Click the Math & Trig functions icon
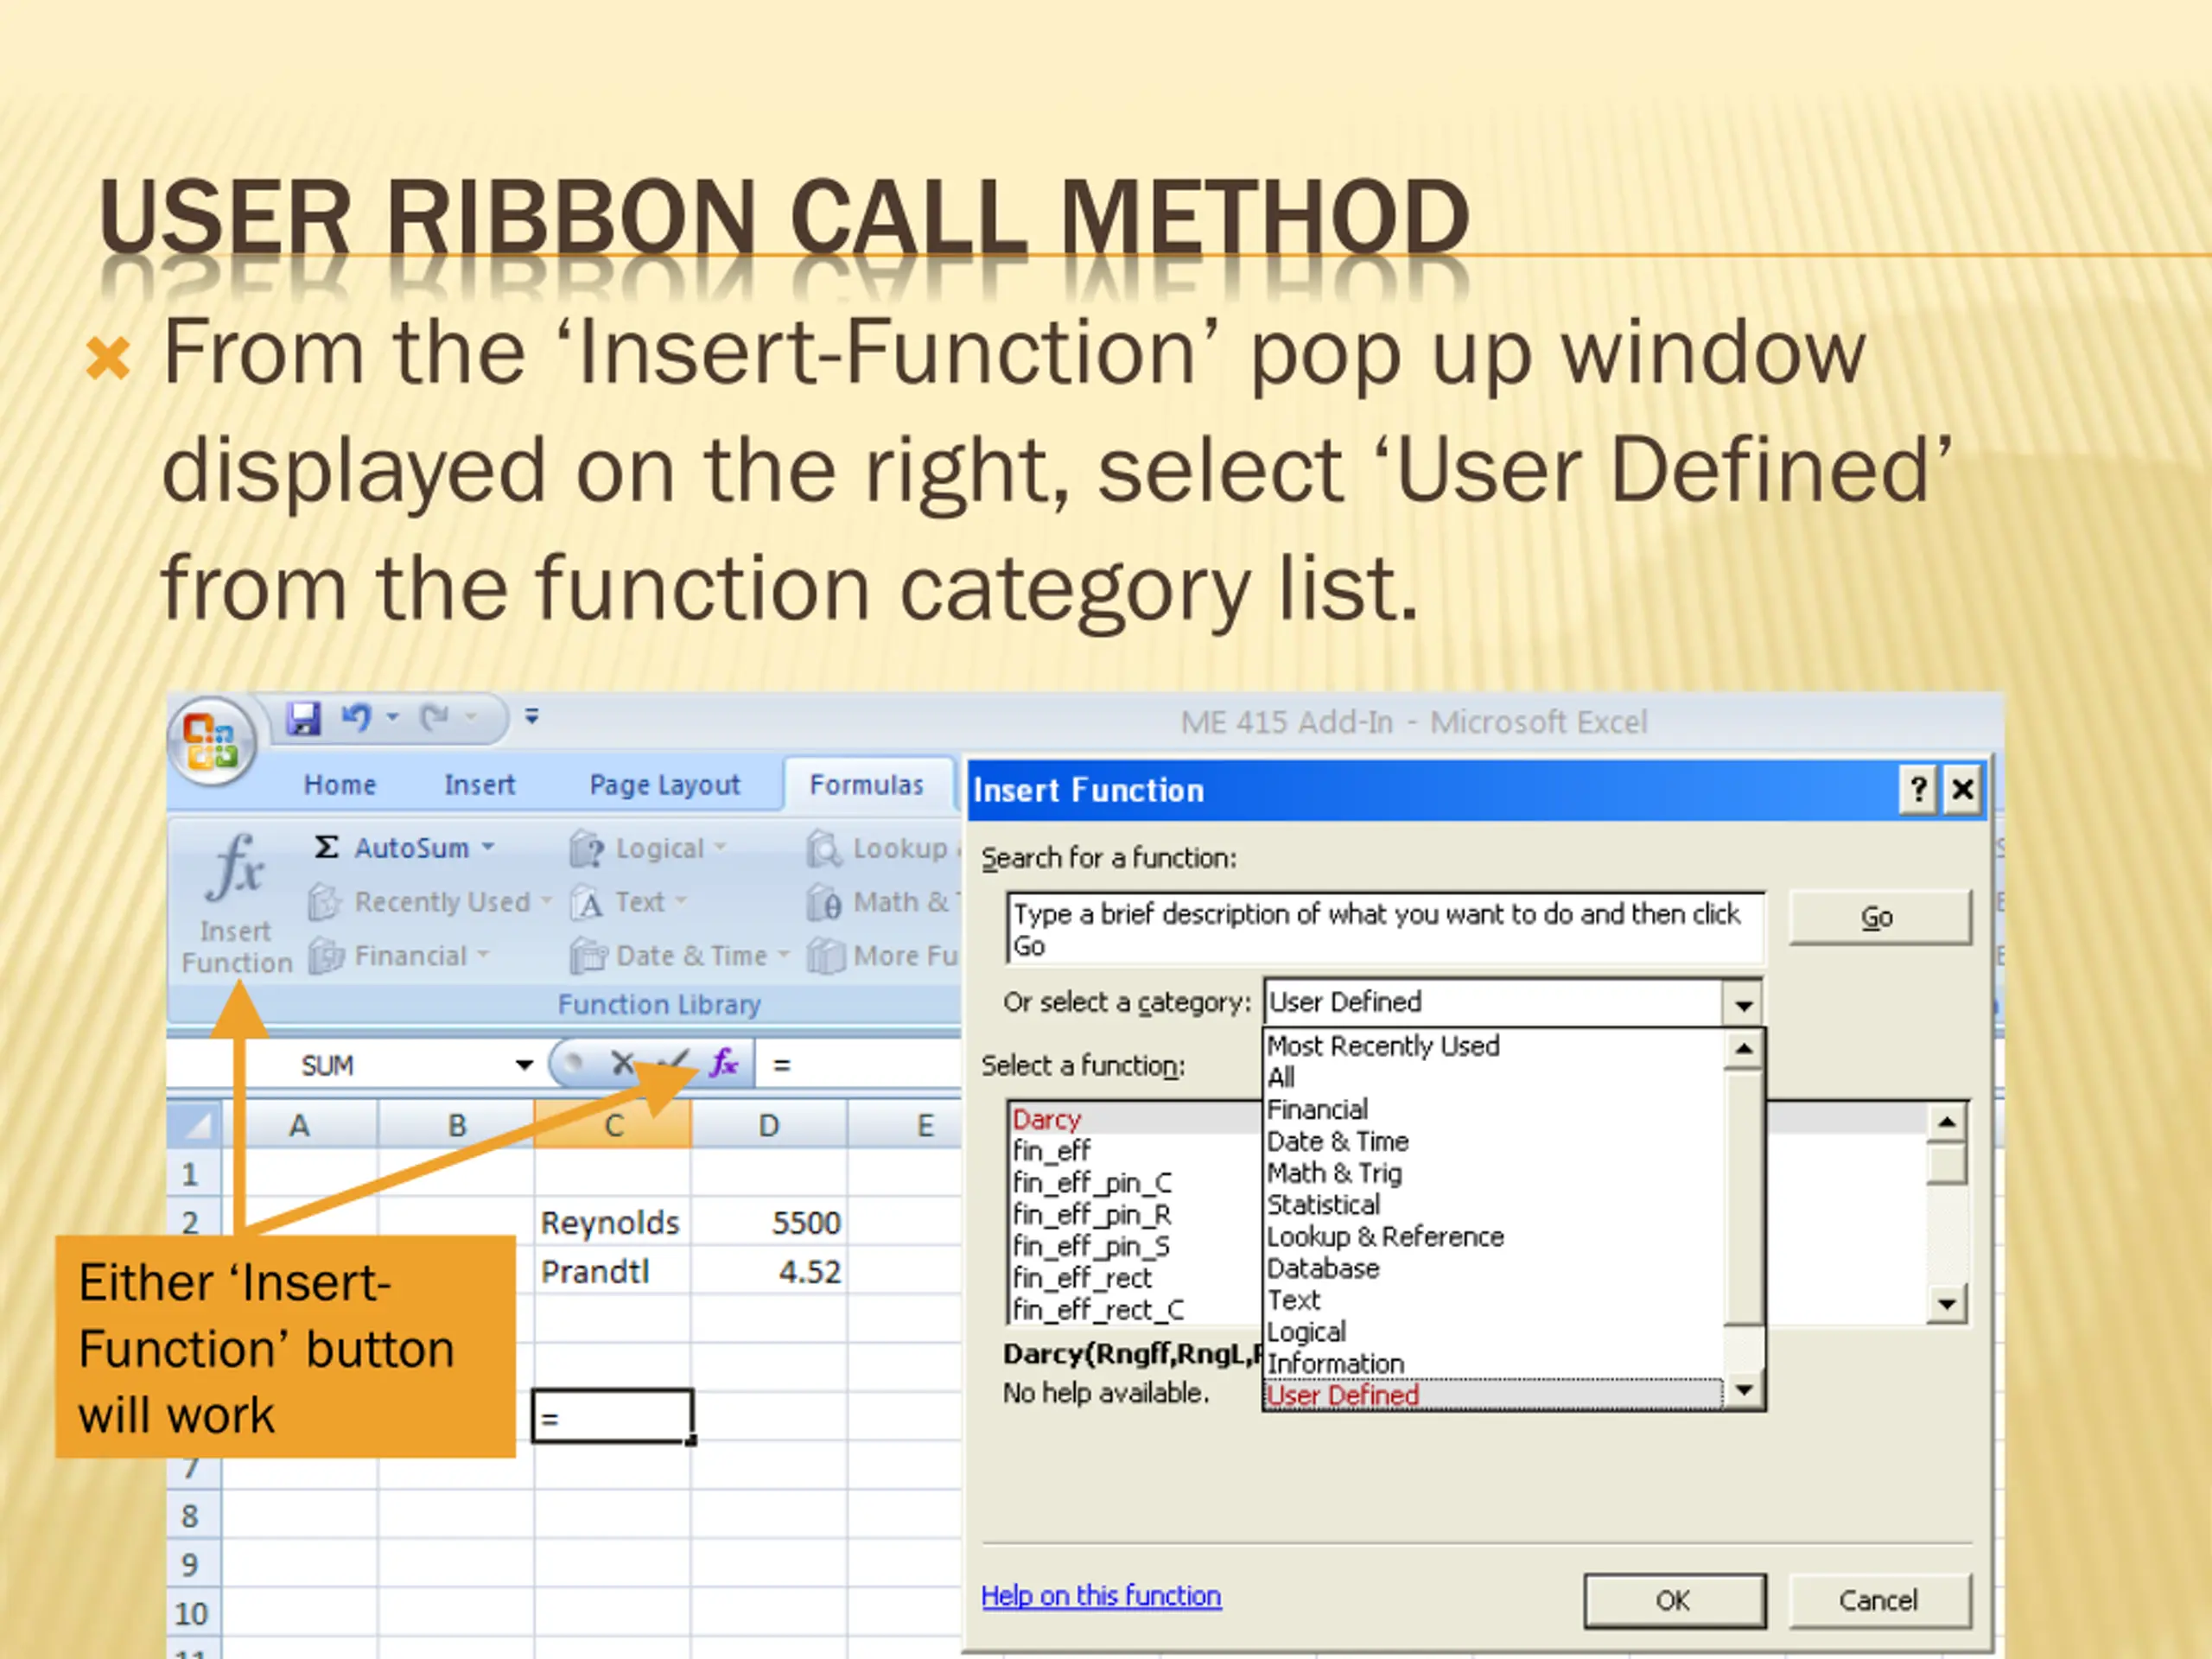 (825, 902)
